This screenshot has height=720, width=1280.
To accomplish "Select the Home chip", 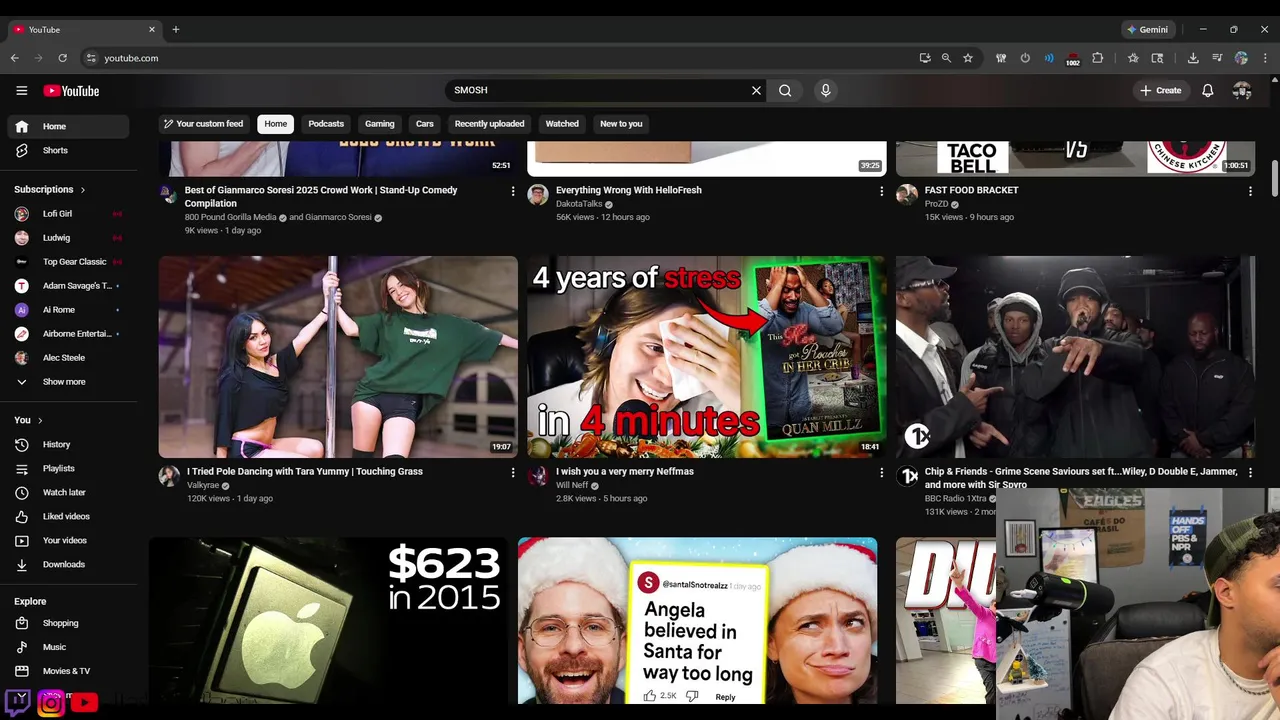I will 276,124.
